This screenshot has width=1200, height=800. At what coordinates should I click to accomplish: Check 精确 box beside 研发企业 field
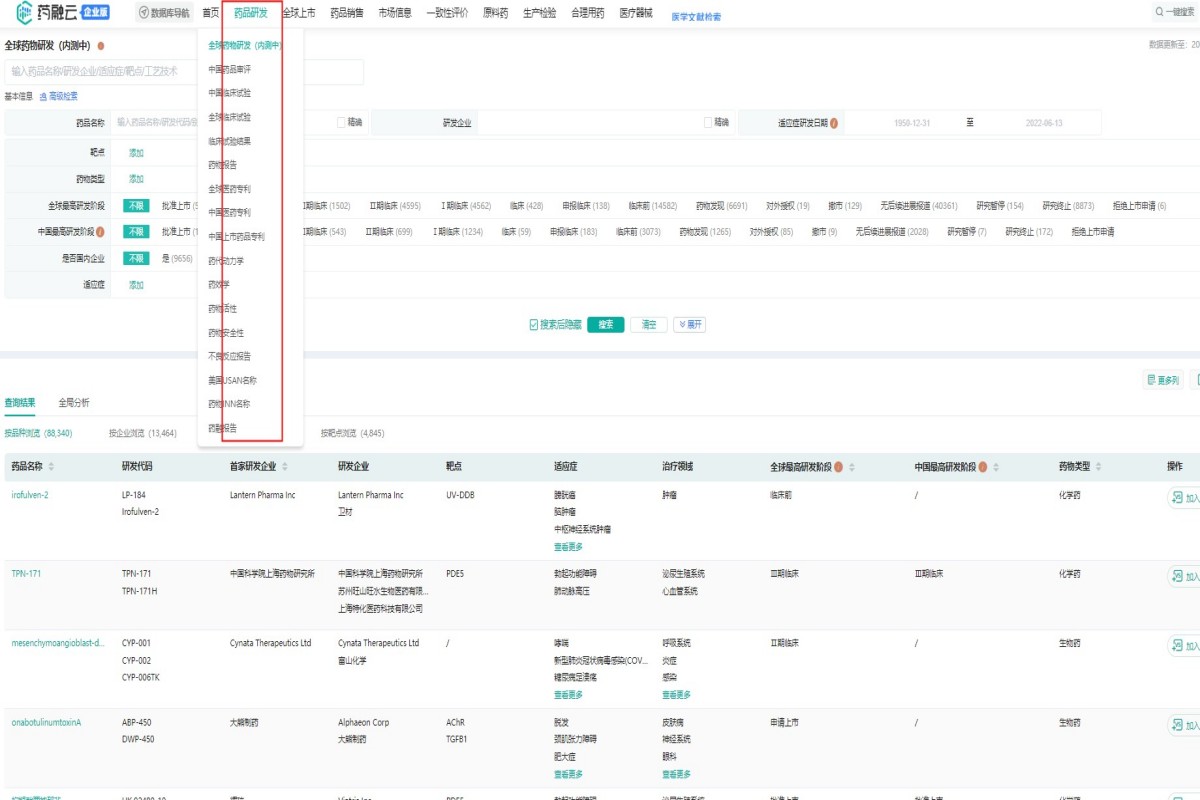coord(708,123)
